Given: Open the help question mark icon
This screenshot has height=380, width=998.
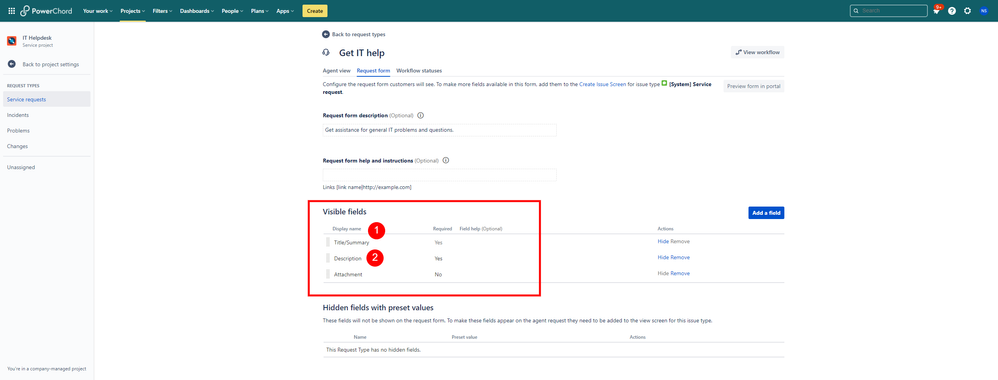Looking at the screenshot, I should point(952,11).
